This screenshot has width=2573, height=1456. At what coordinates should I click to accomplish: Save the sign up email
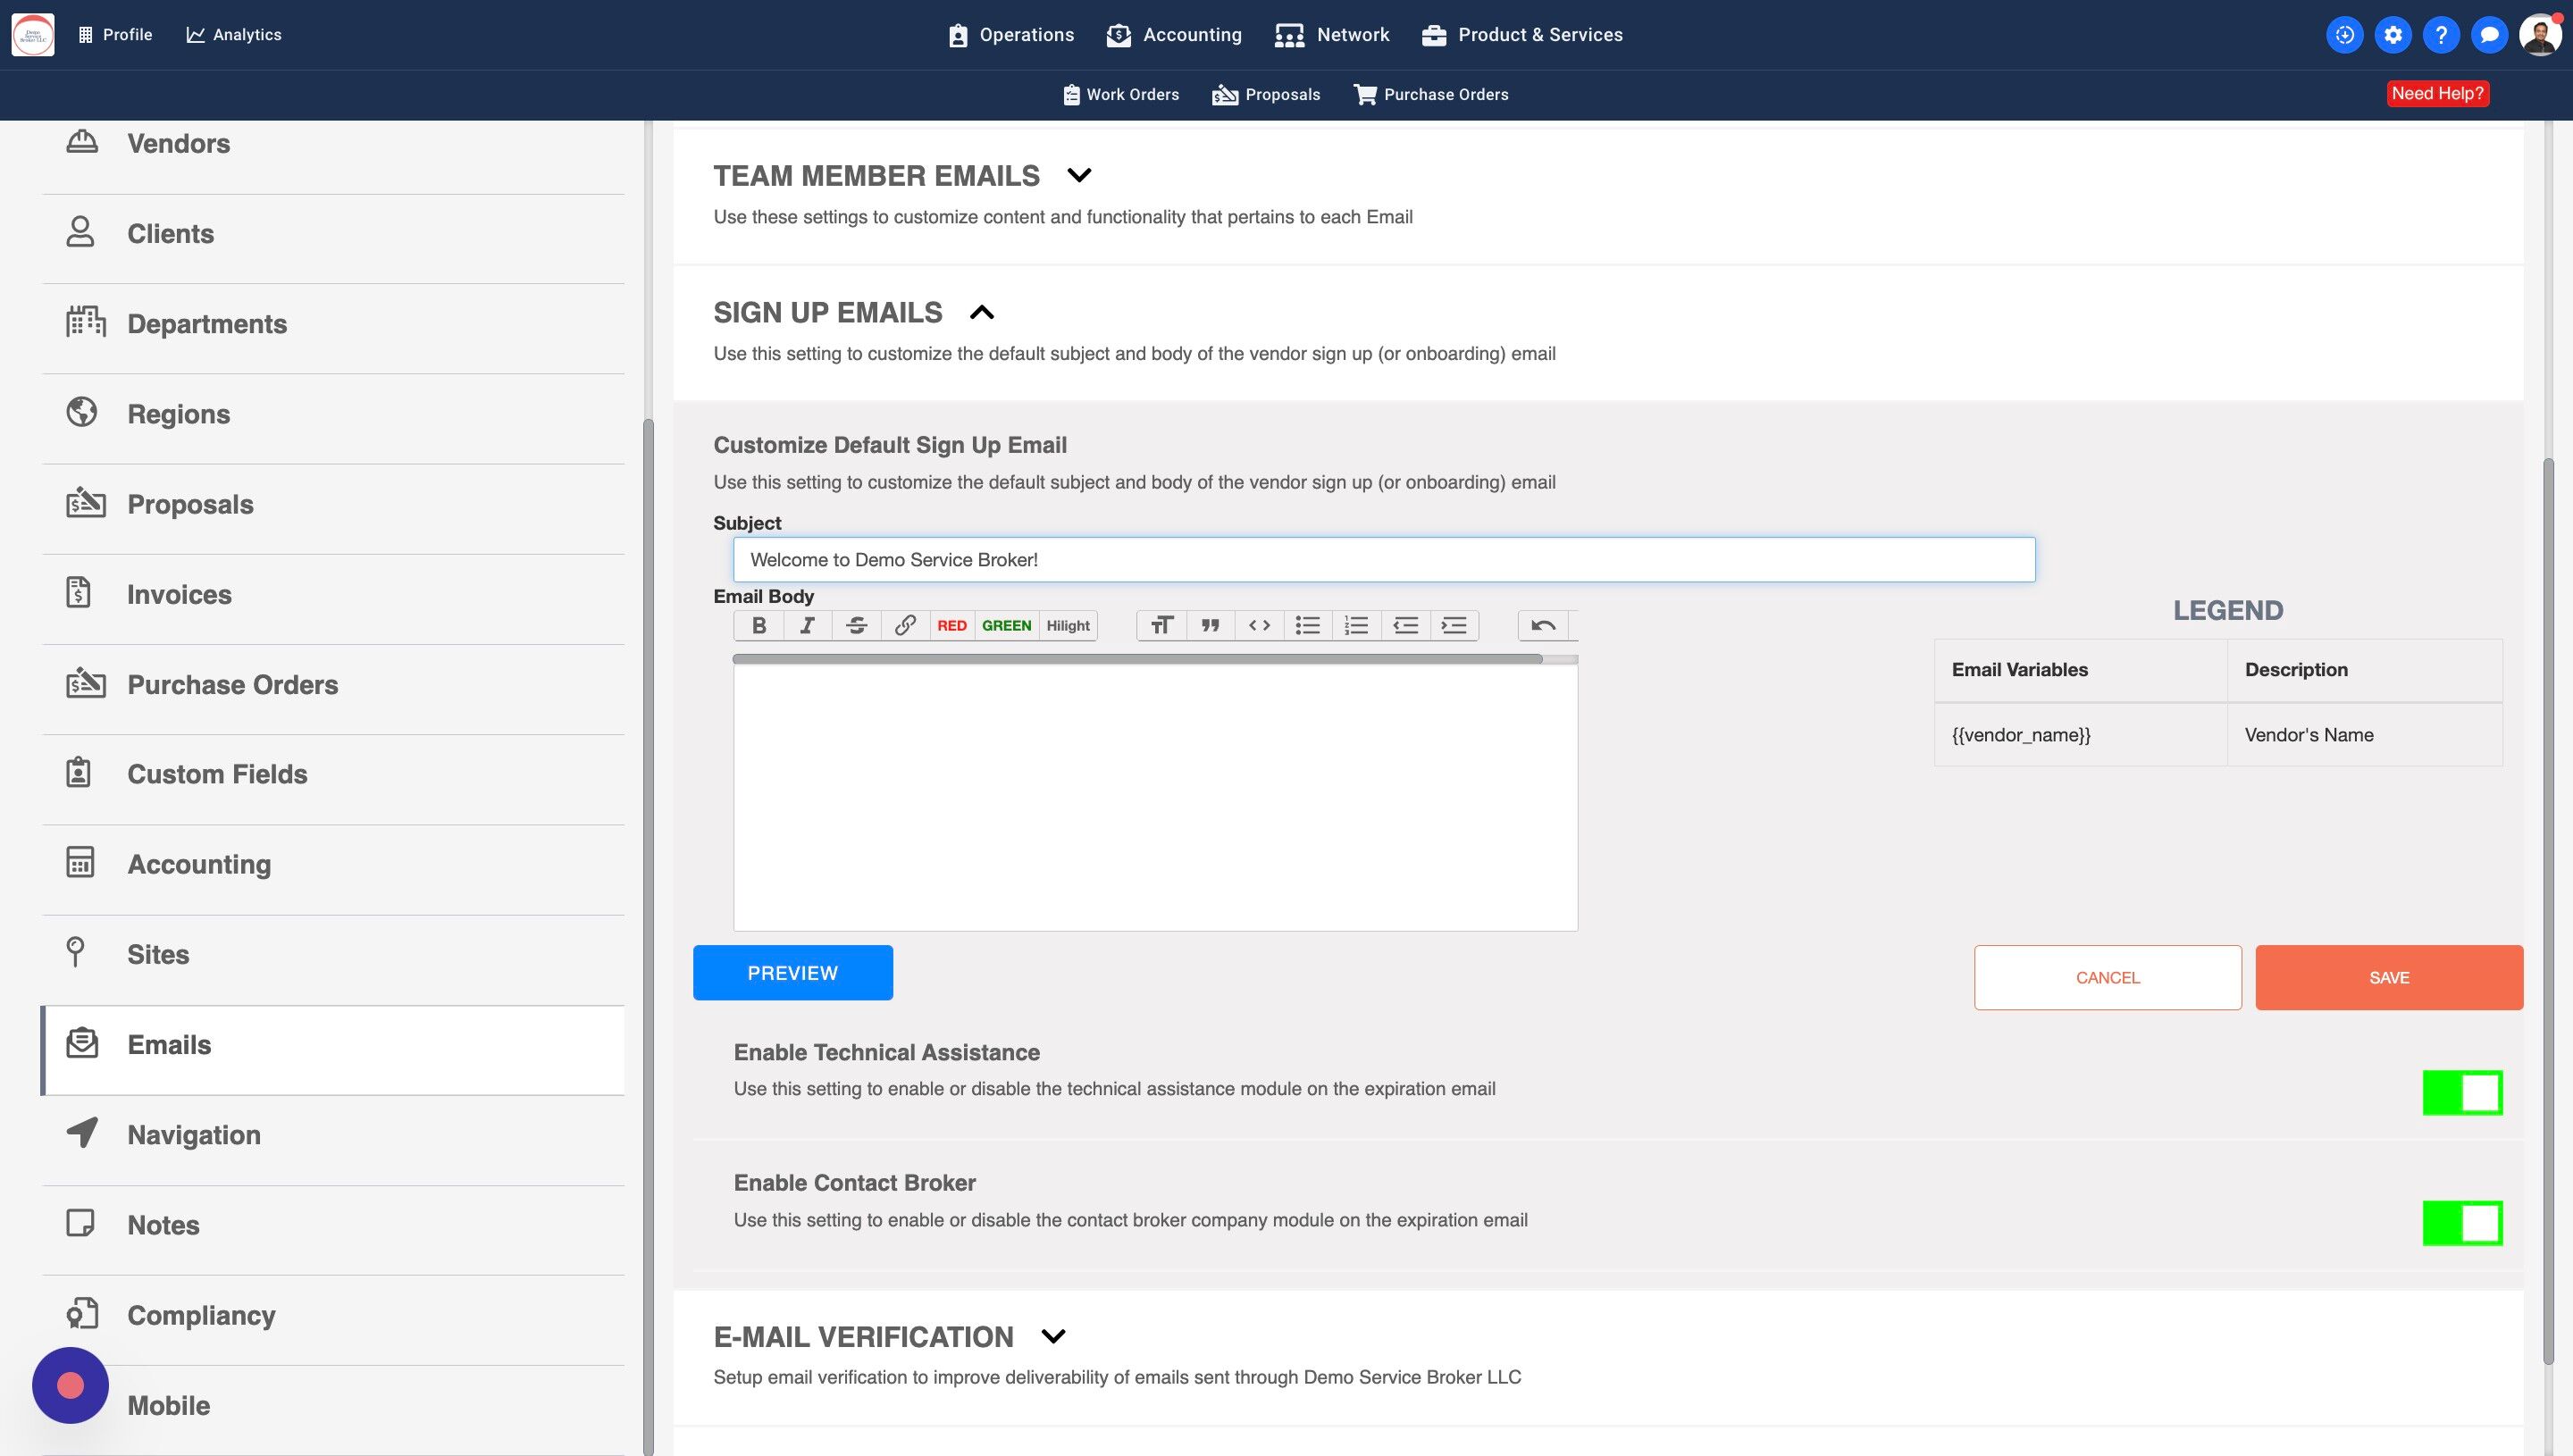pyautogui.click(x=2388, y=978)
